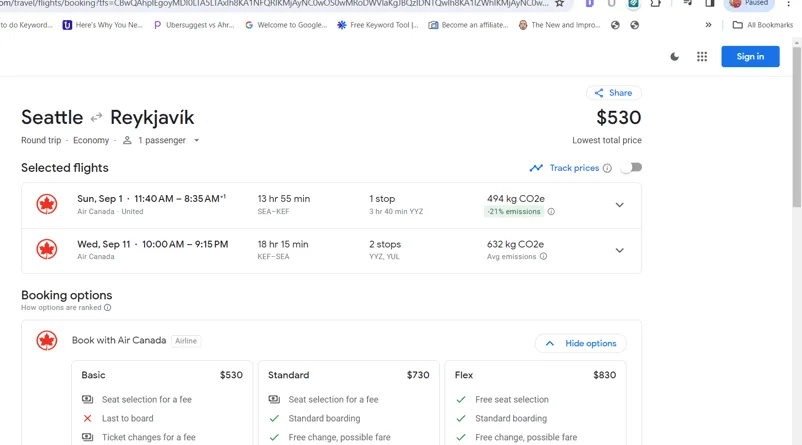Click the $530 lowest total price
The width and height of the screenshot is (802, 445).
point(618,118)
